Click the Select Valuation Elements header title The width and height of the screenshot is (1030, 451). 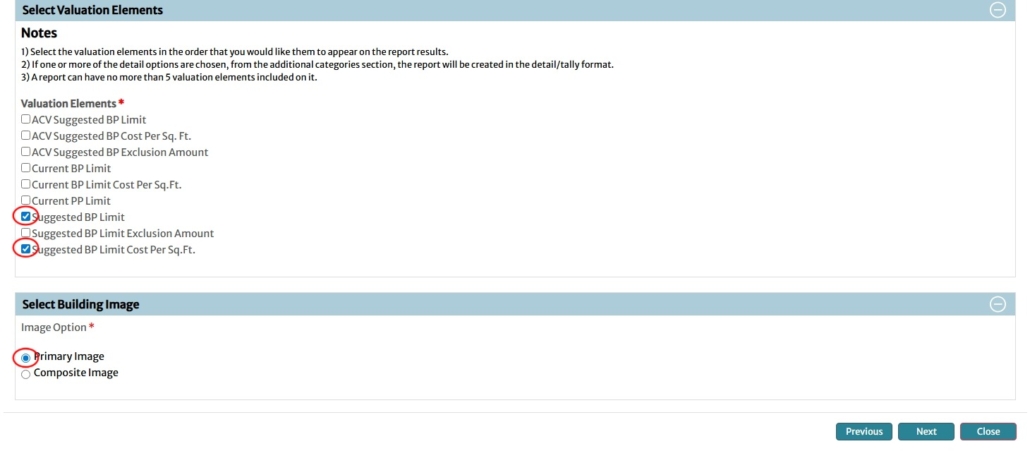92,10
